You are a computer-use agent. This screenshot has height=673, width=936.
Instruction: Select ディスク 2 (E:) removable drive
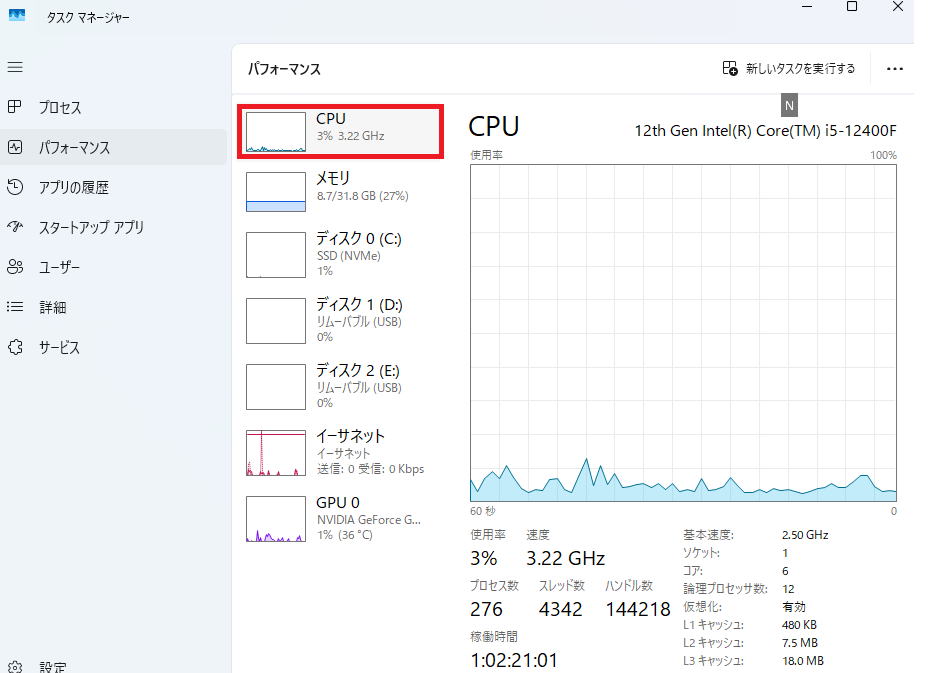(x=340, y=385)
